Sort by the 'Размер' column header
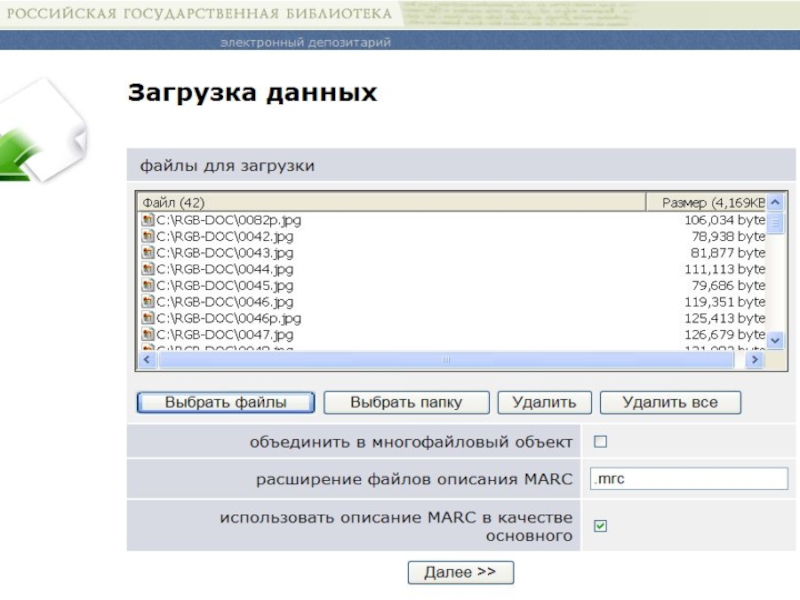 click(706, 203)
